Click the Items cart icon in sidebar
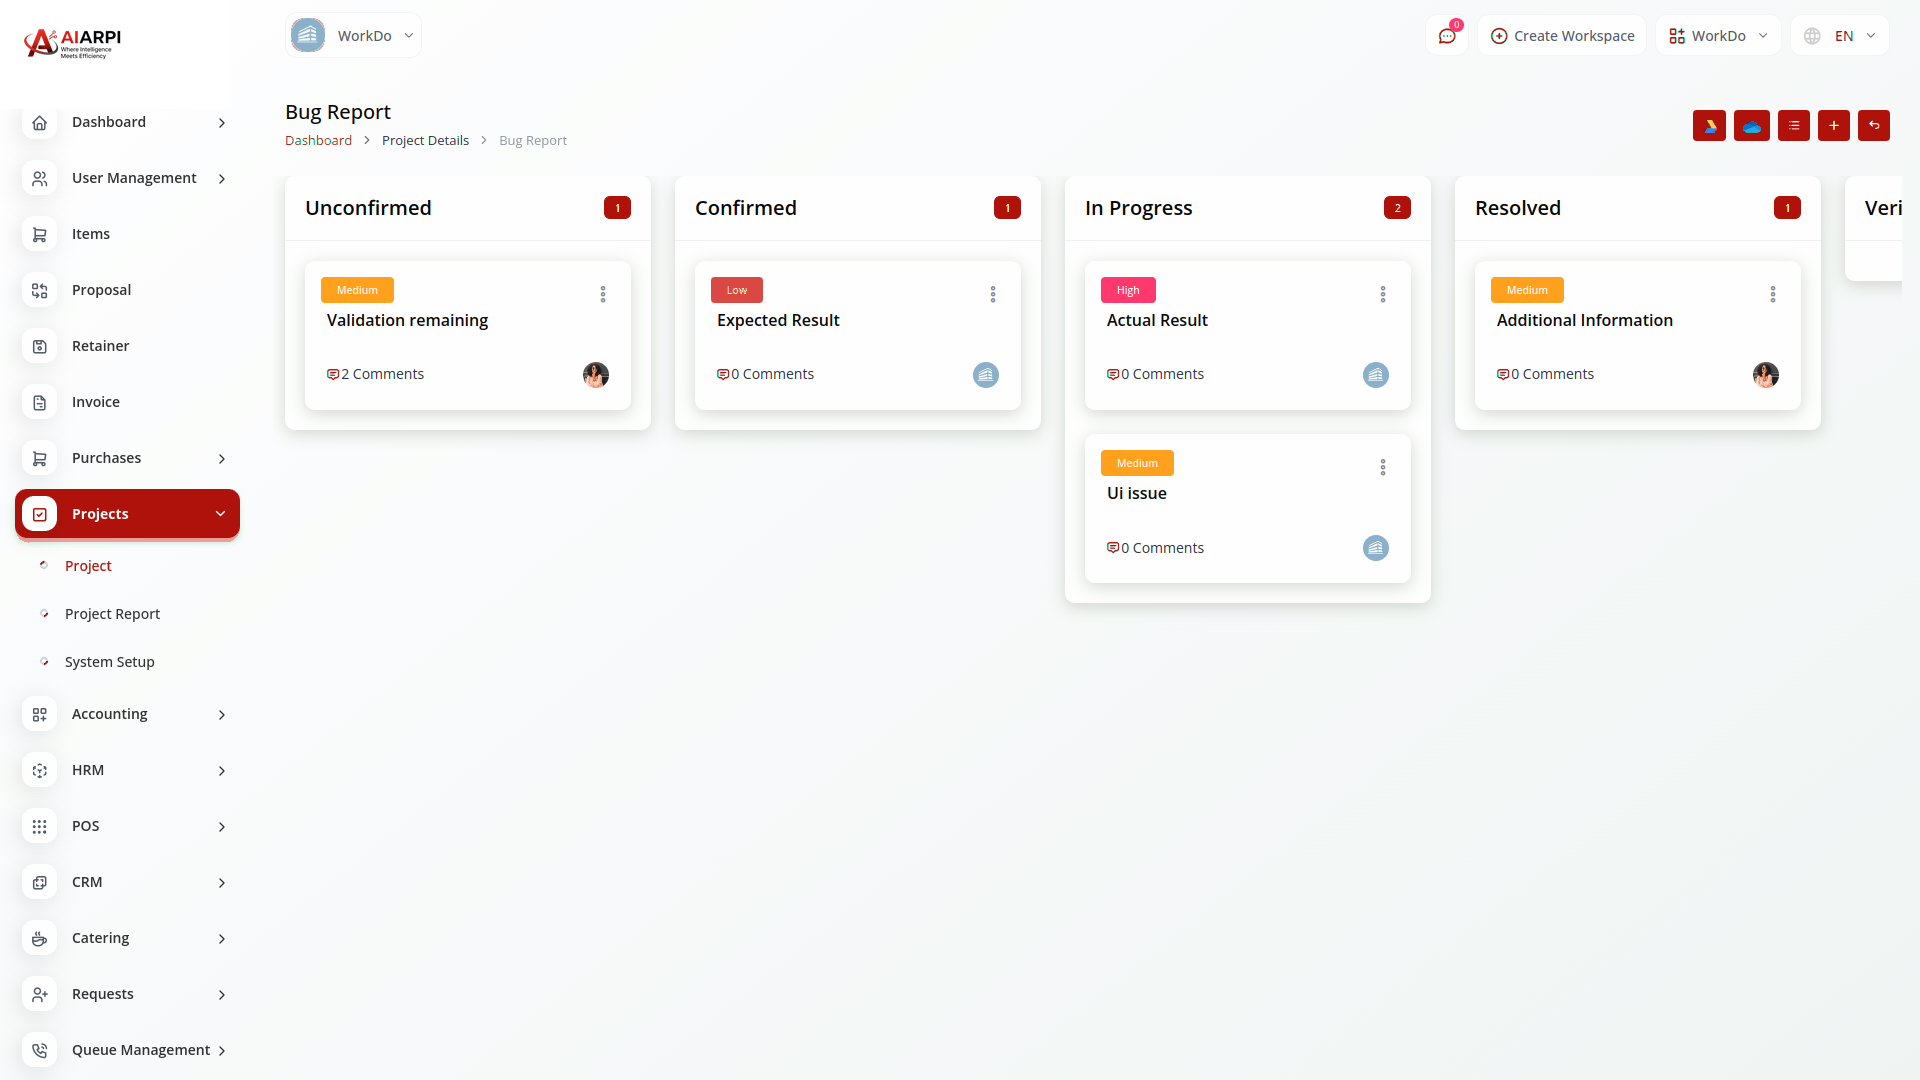This screenshot has height=1080, width=1920. [x=39, y=234]
